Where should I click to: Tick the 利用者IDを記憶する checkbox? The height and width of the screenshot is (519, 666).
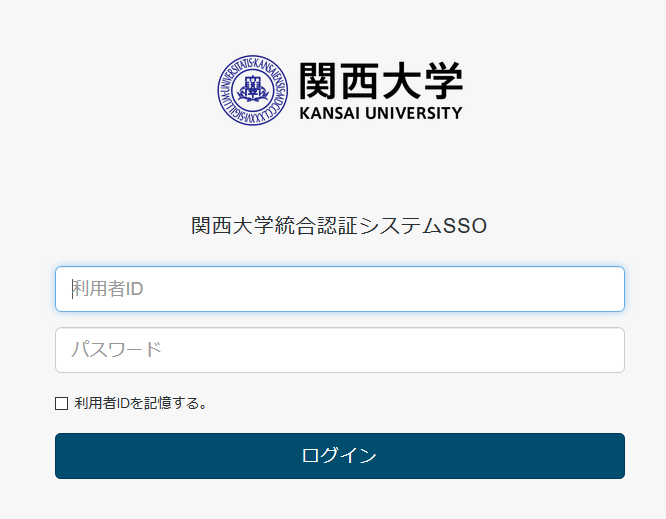pos(62,404)
